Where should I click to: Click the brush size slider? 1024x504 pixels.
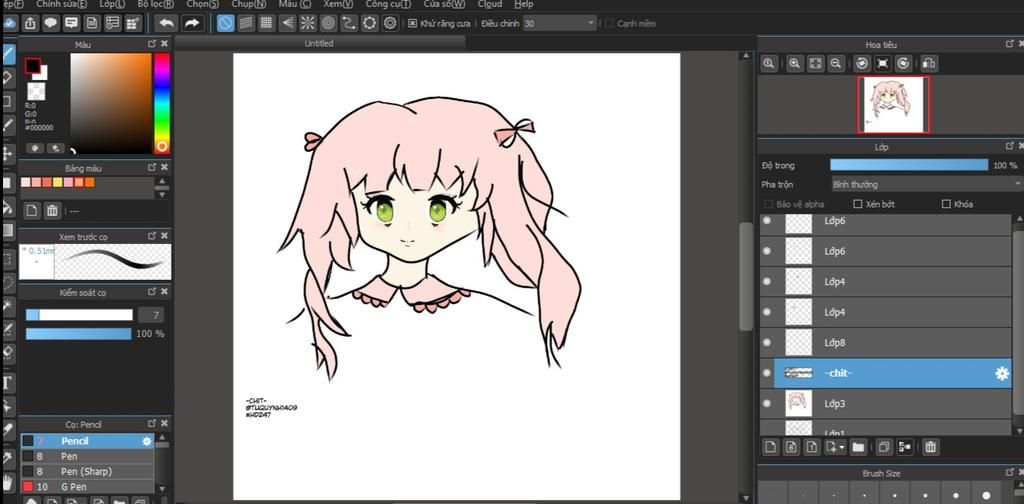(x=79, y=315)
